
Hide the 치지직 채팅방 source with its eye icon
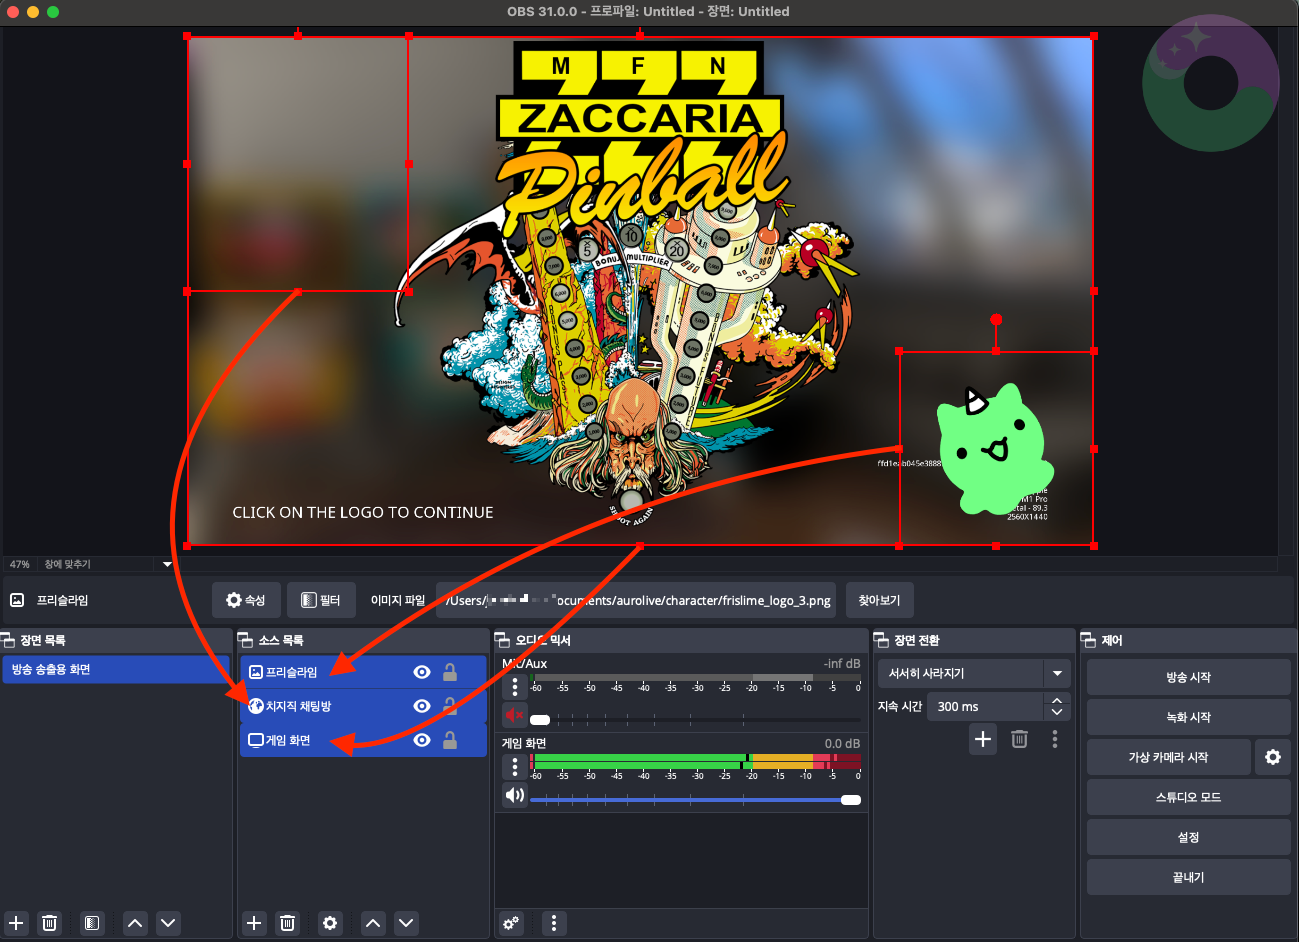[x=422, y=706]
